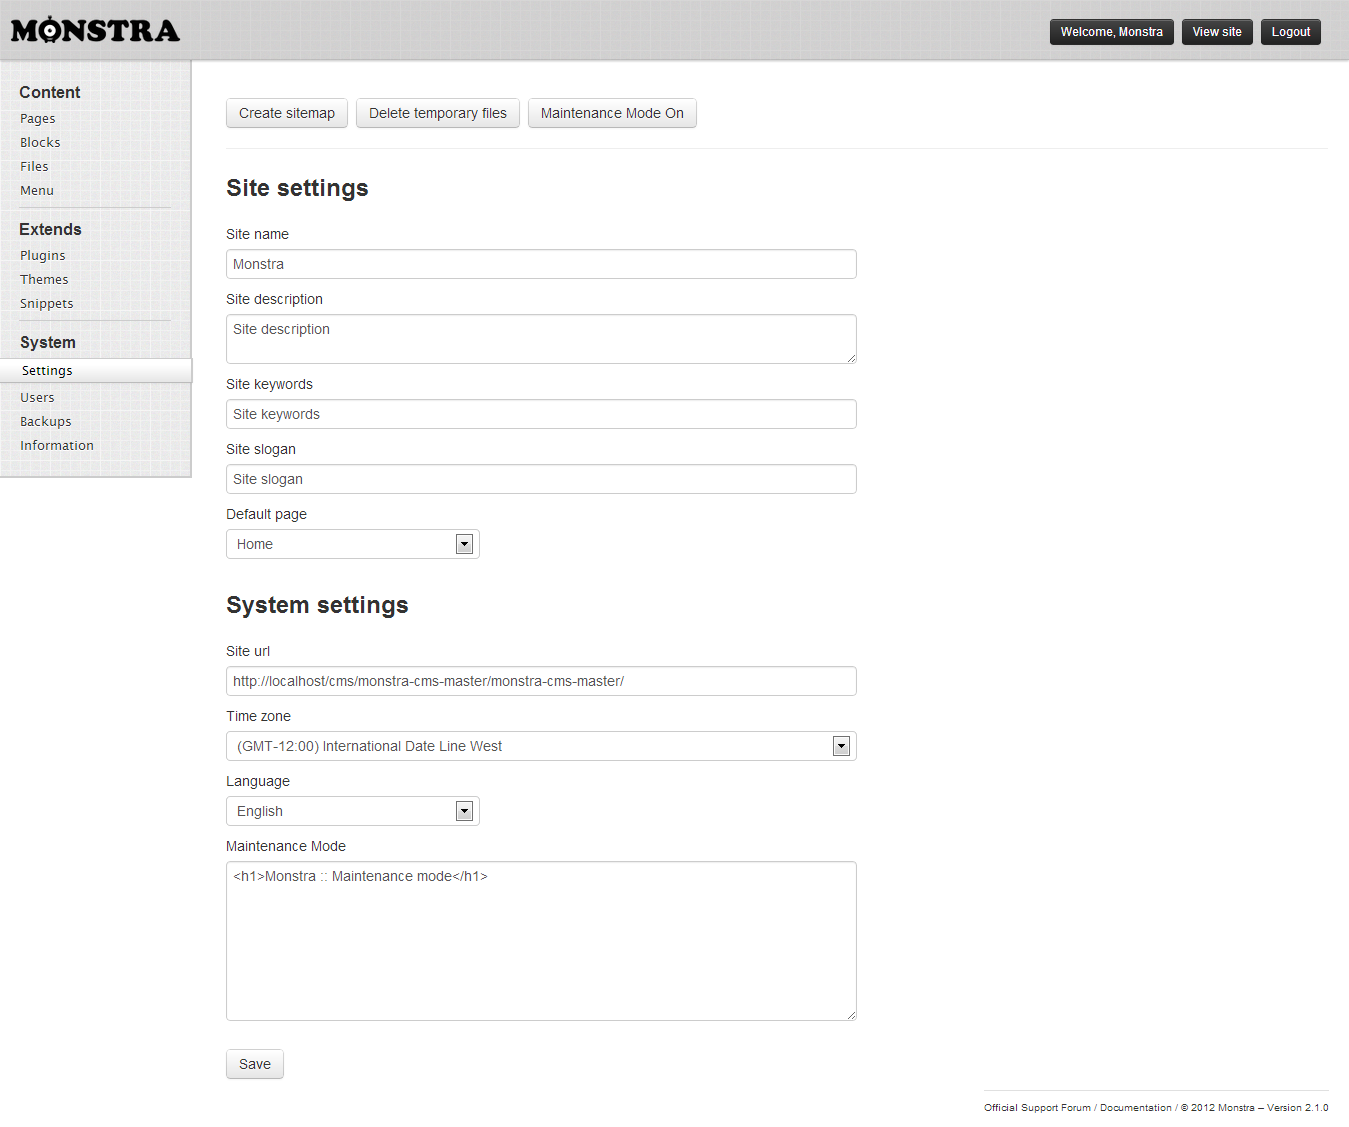Image resolution: width=1349 pixels, height=1127 pixels.
Task: Open the Official Support Forum link
Action: click(x=1037, y=1107)
